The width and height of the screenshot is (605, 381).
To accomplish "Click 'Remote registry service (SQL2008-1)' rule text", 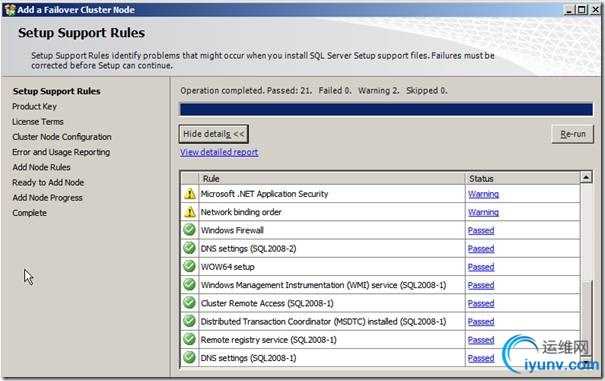I will [x=269, y=340].
